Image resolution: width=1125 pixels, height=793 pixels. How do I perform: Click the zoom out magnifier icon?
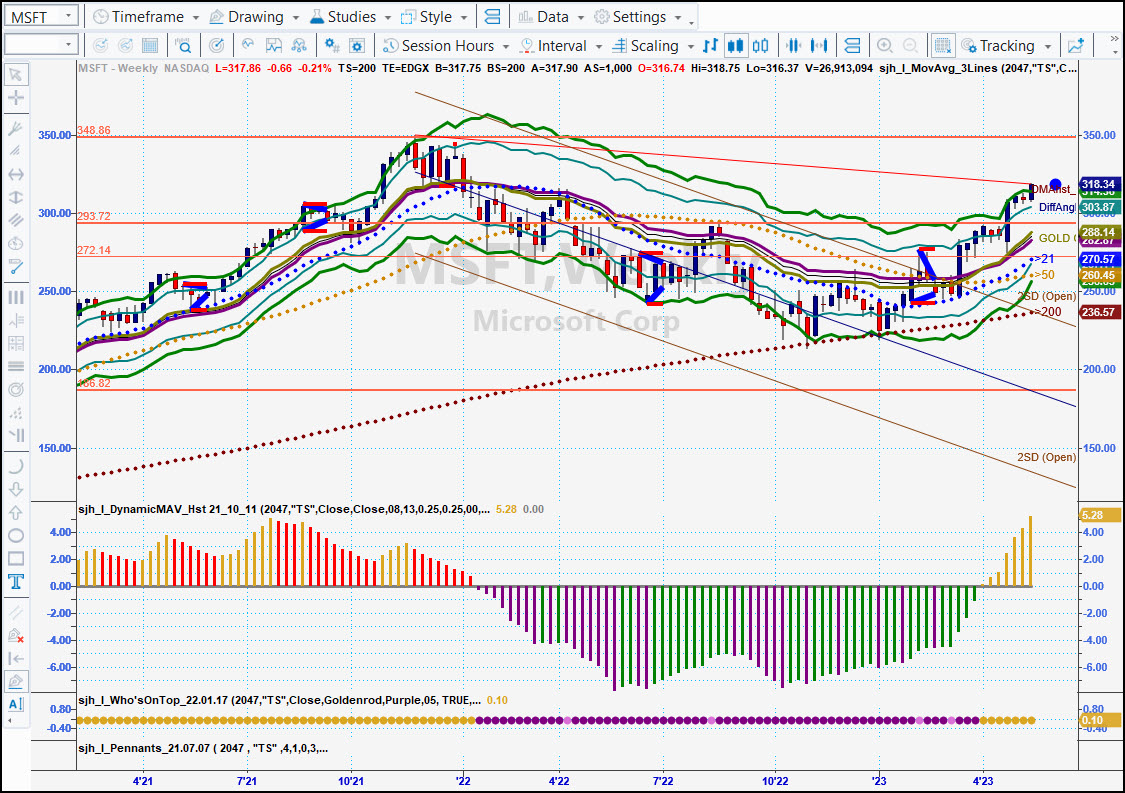point(910,46)
